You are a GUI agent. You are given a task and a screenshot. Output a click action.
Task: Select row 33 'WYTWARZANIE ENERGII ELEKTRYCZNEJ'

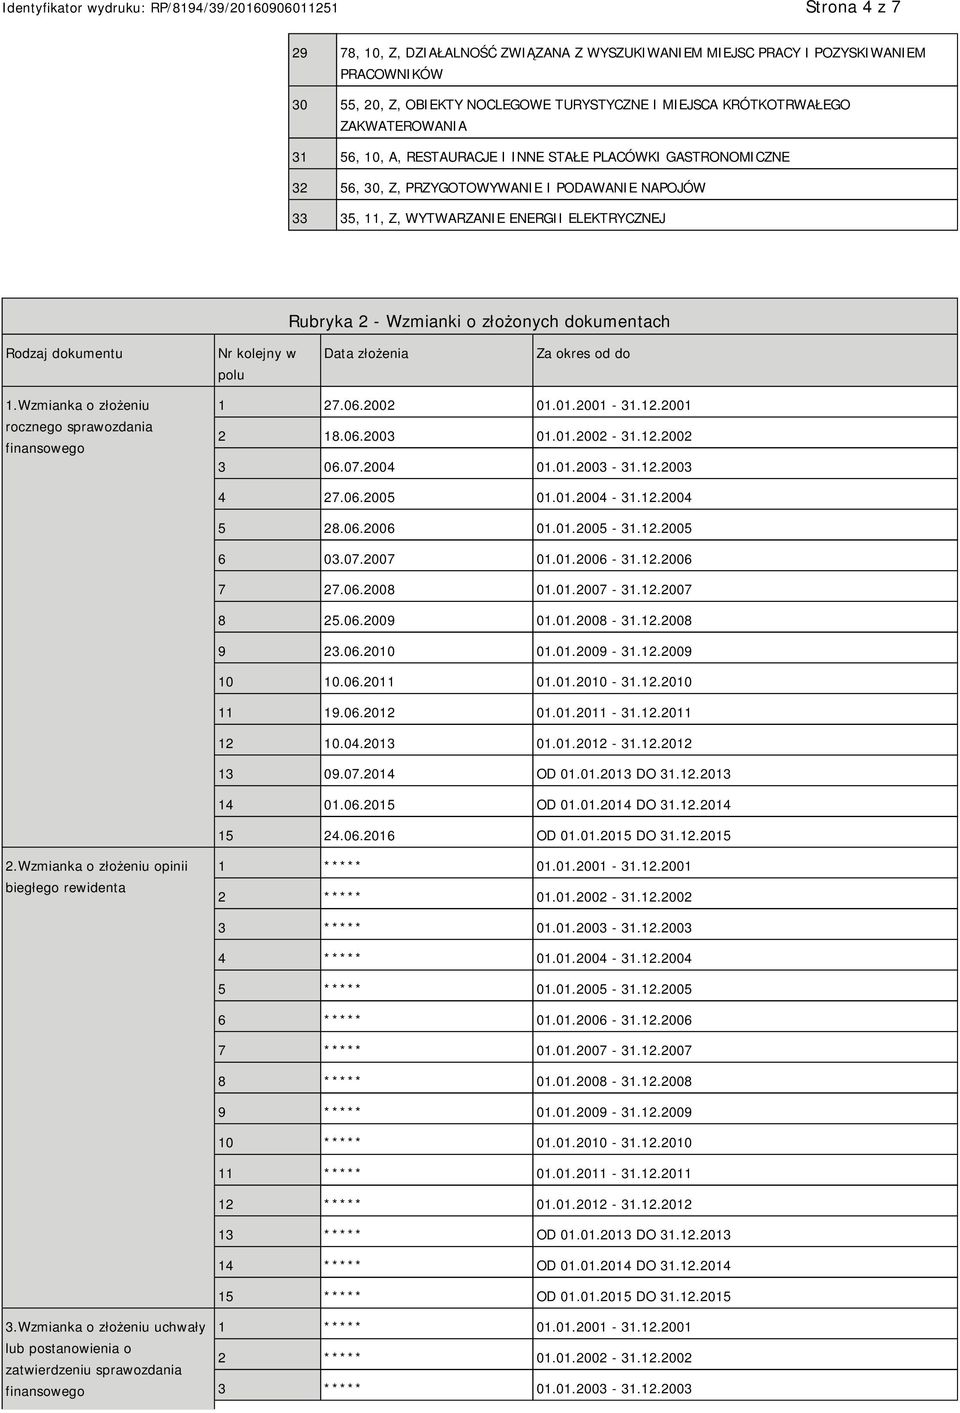click(502, 217)
